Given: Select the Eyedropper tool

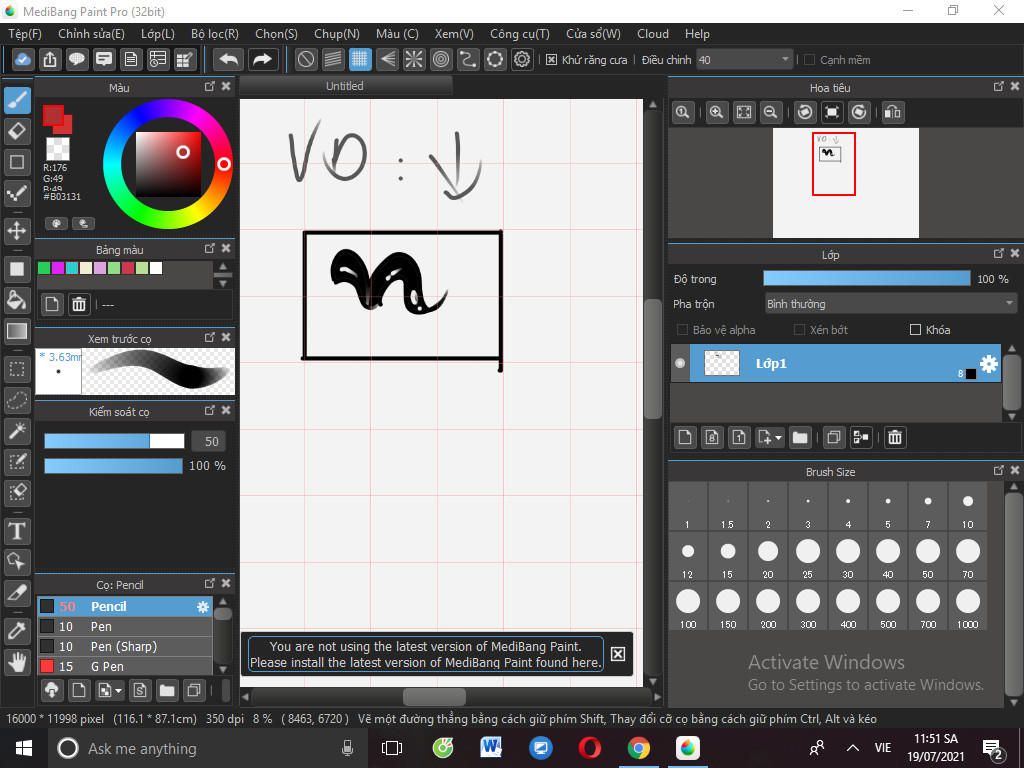Looking at the screenshot, I should point(17,631).
